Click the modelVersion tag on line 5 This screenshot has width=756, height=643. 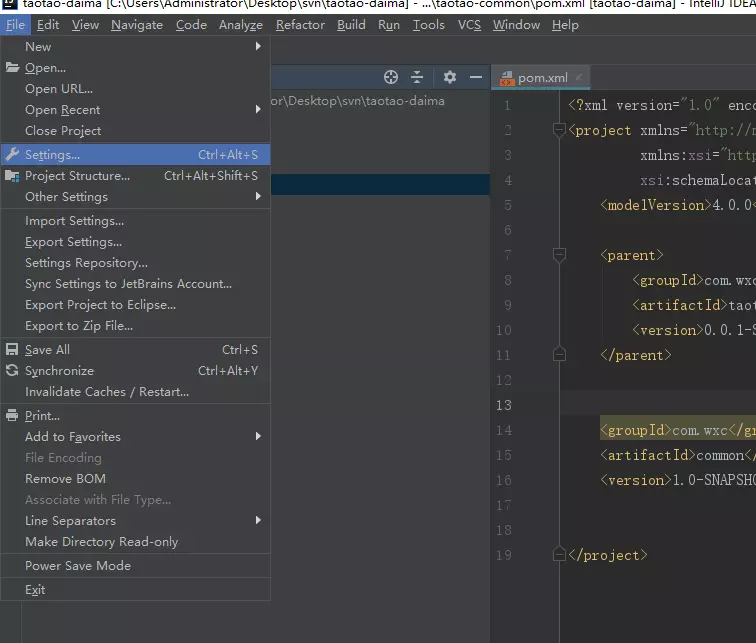pyautogui.click(x=656, y=205)
